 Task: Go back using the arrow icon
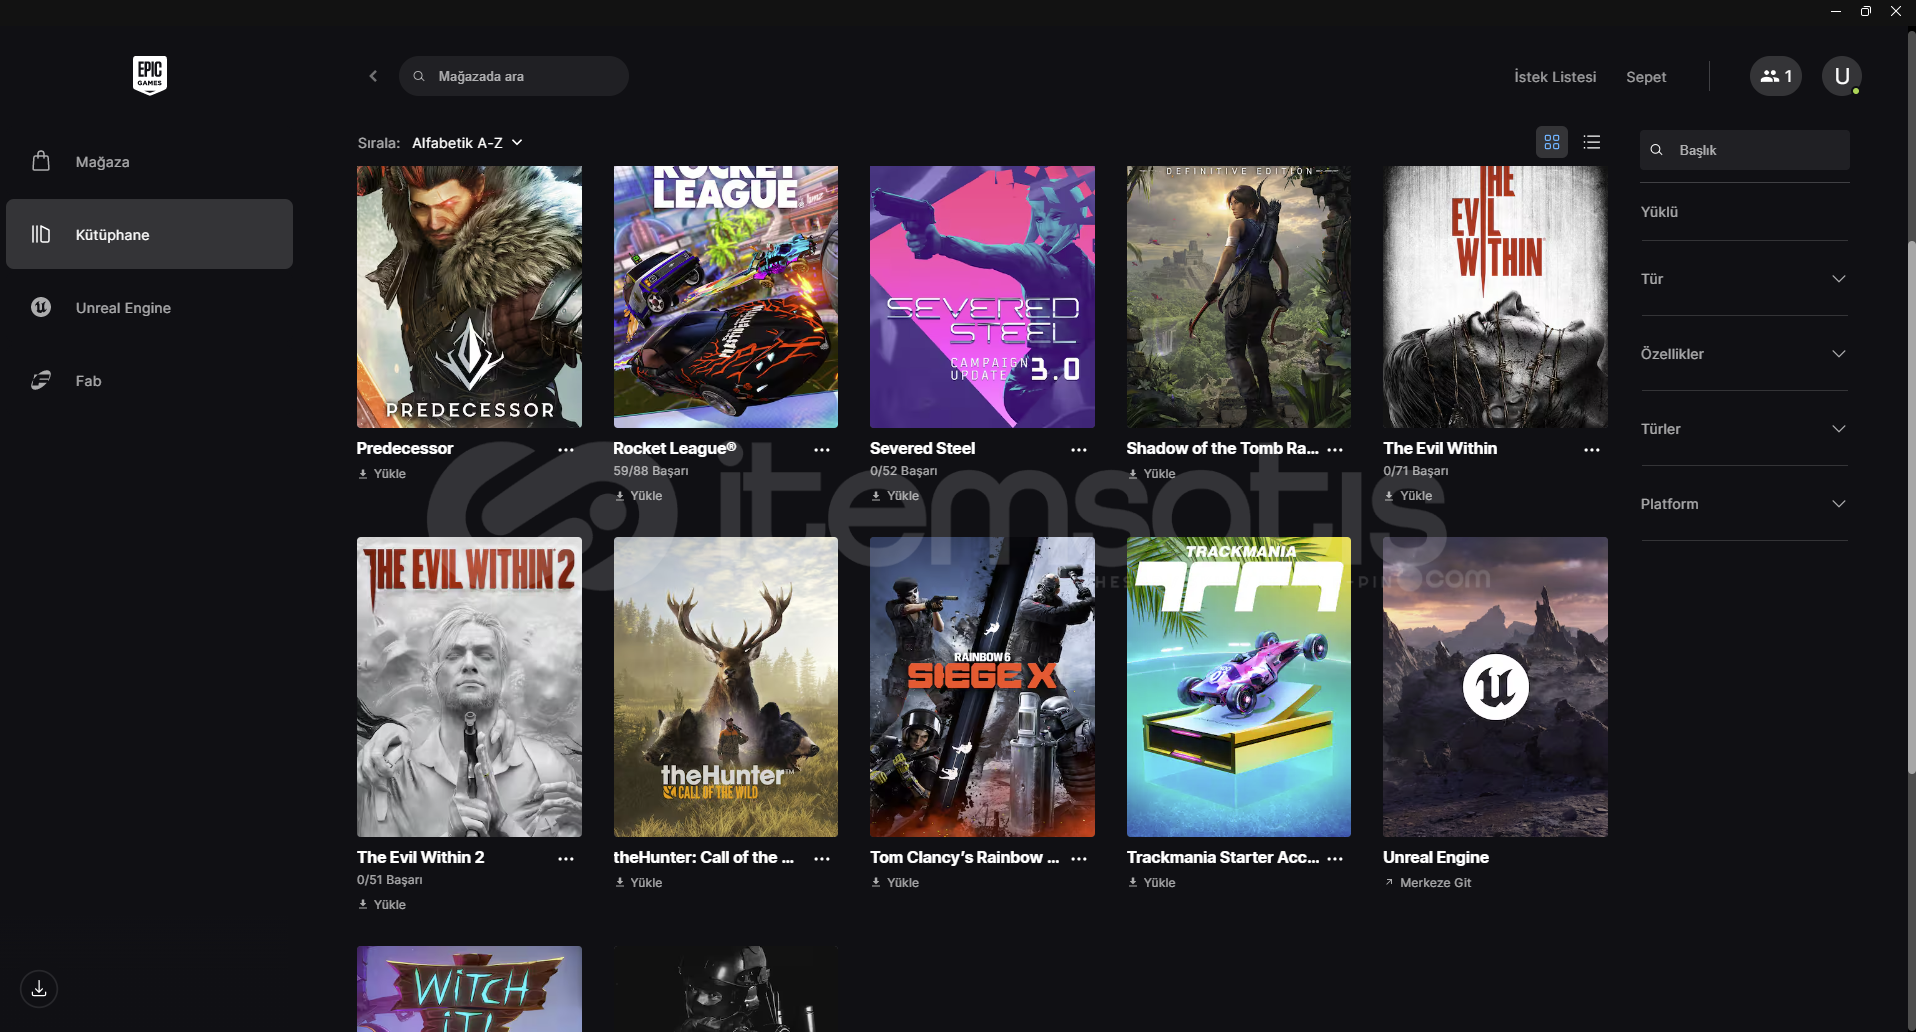373,76
